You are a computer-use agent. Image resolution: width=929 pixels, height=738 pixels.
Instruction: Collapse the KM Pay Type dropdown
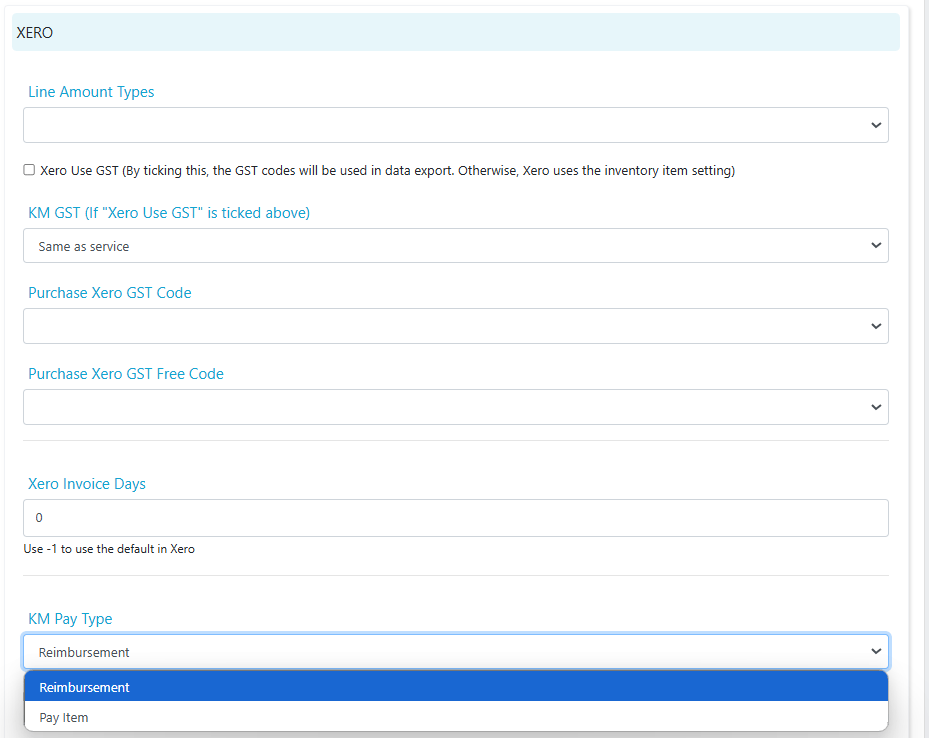[x=456, y=652]
